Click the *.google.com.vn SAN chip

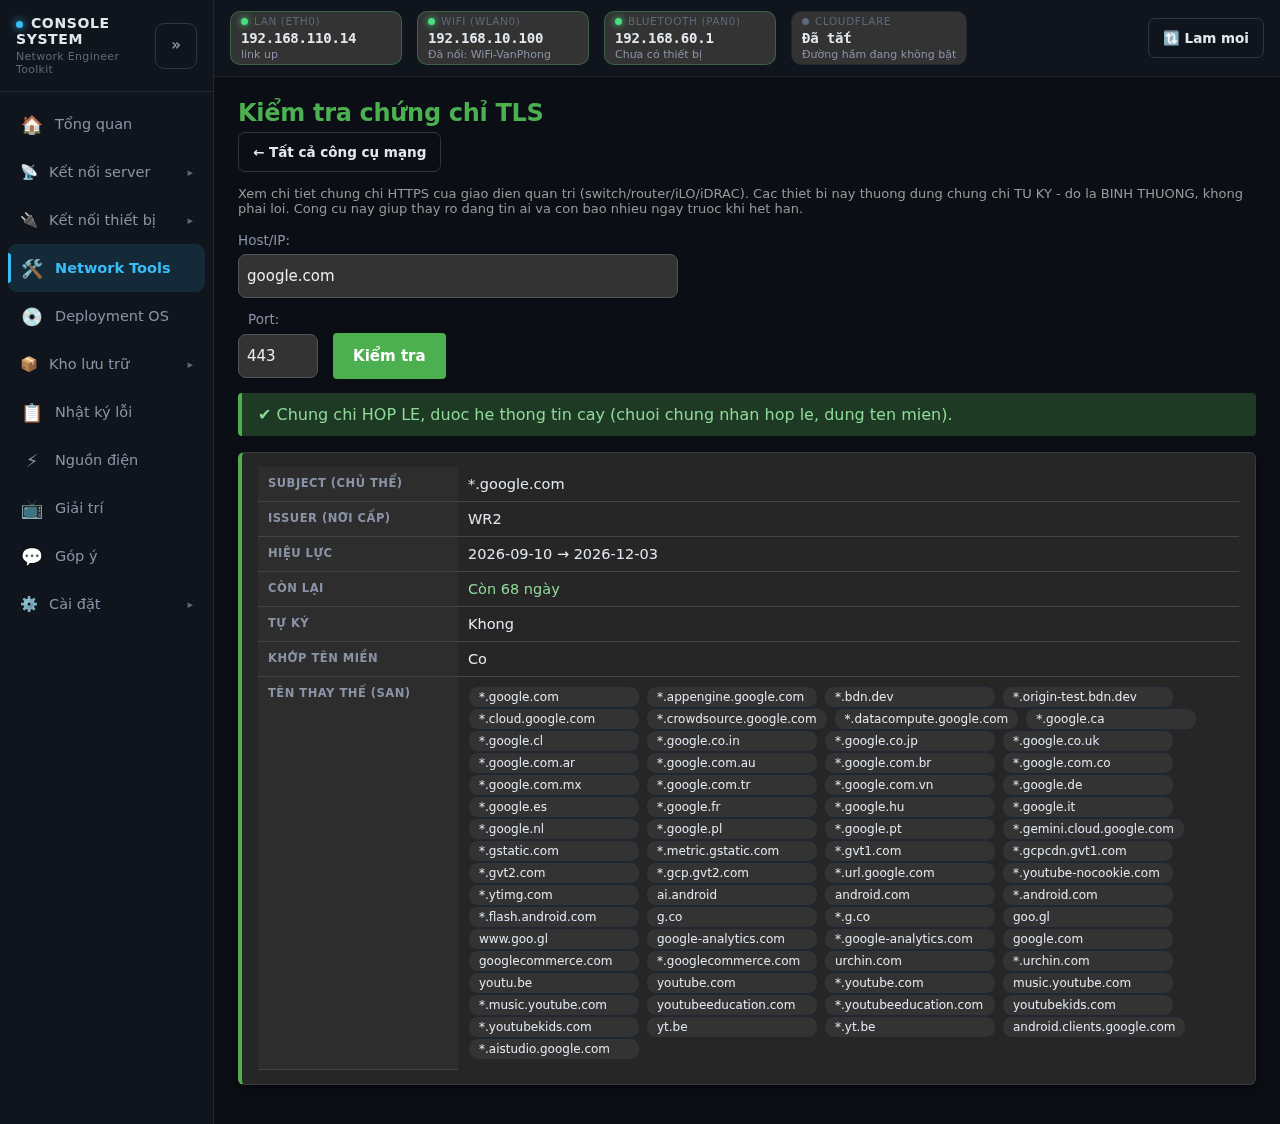pyautogui.click(x=910, y=785)
